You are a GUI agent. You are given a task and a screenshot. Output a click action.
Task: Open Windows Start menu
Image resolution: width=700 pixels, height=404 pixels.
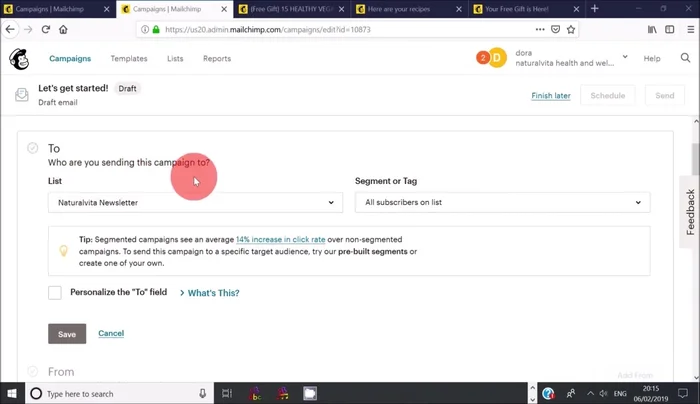[12, 393]
